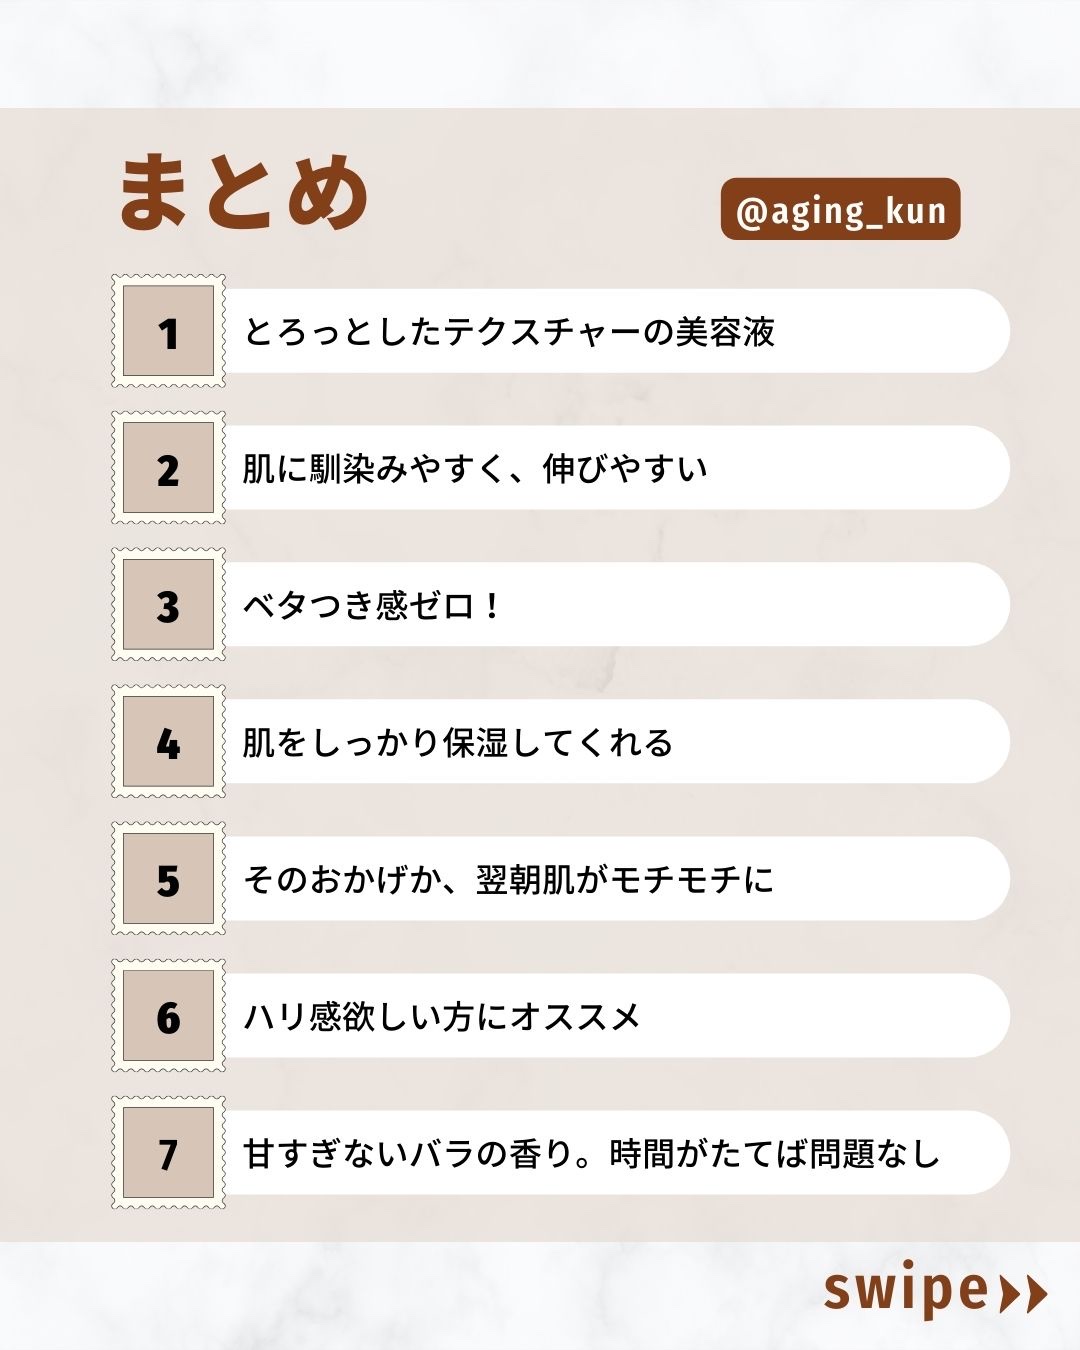Viewport: 1080px width, 1350px height.
Task: Select the 肌をしっかり保湿してくれる item
Action: click(x=457, y=743)
